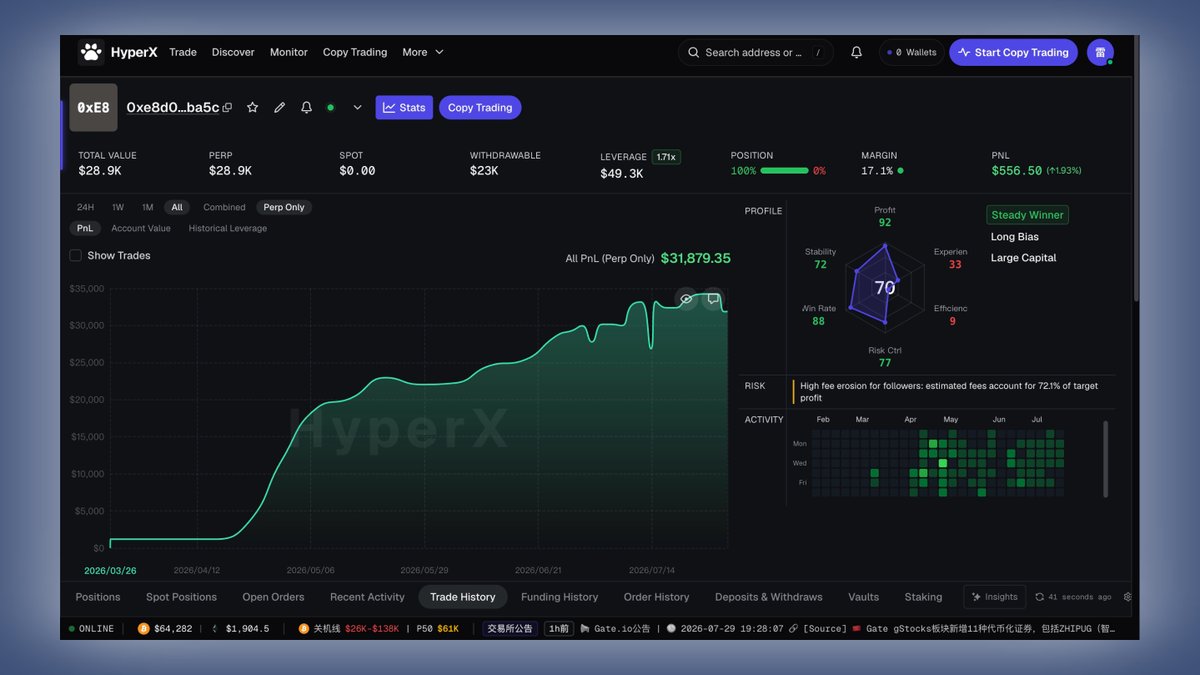Viewport: 1200px width, 675px height.
Task: Expand the chevron next to the wallet status dot
Action: tap(358, 108)
